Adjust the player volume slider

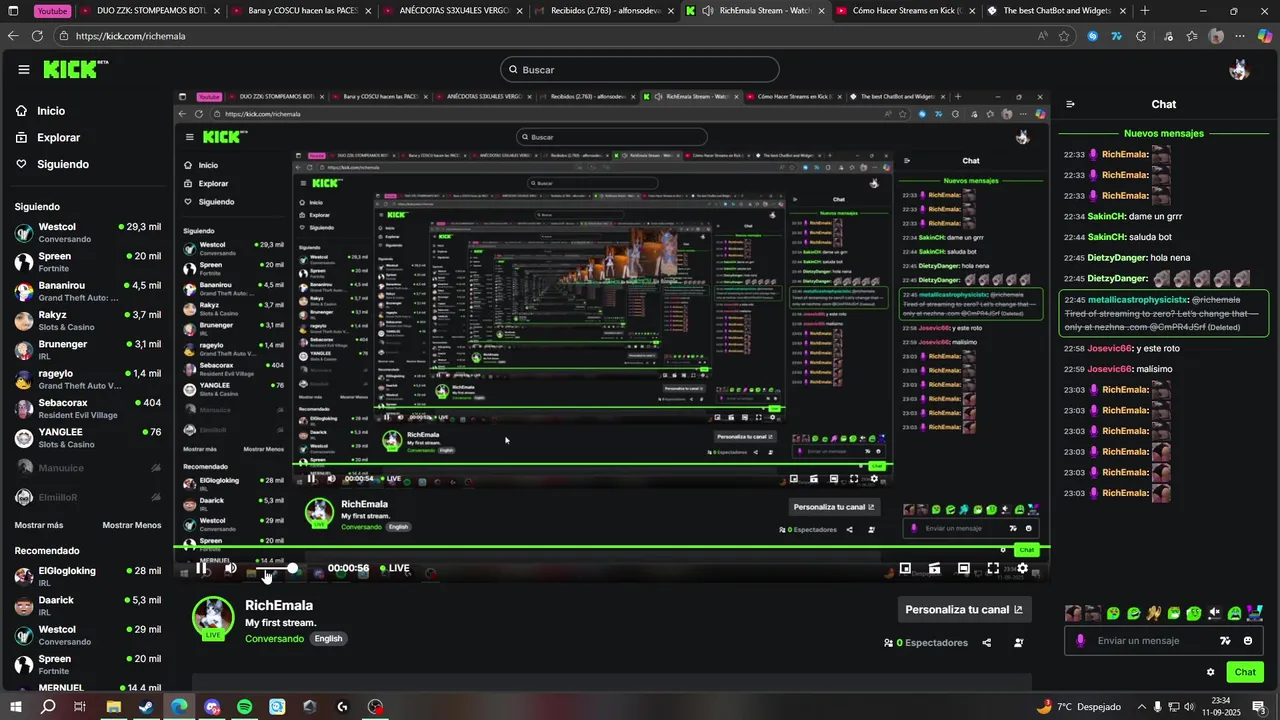tap(276, 568)
